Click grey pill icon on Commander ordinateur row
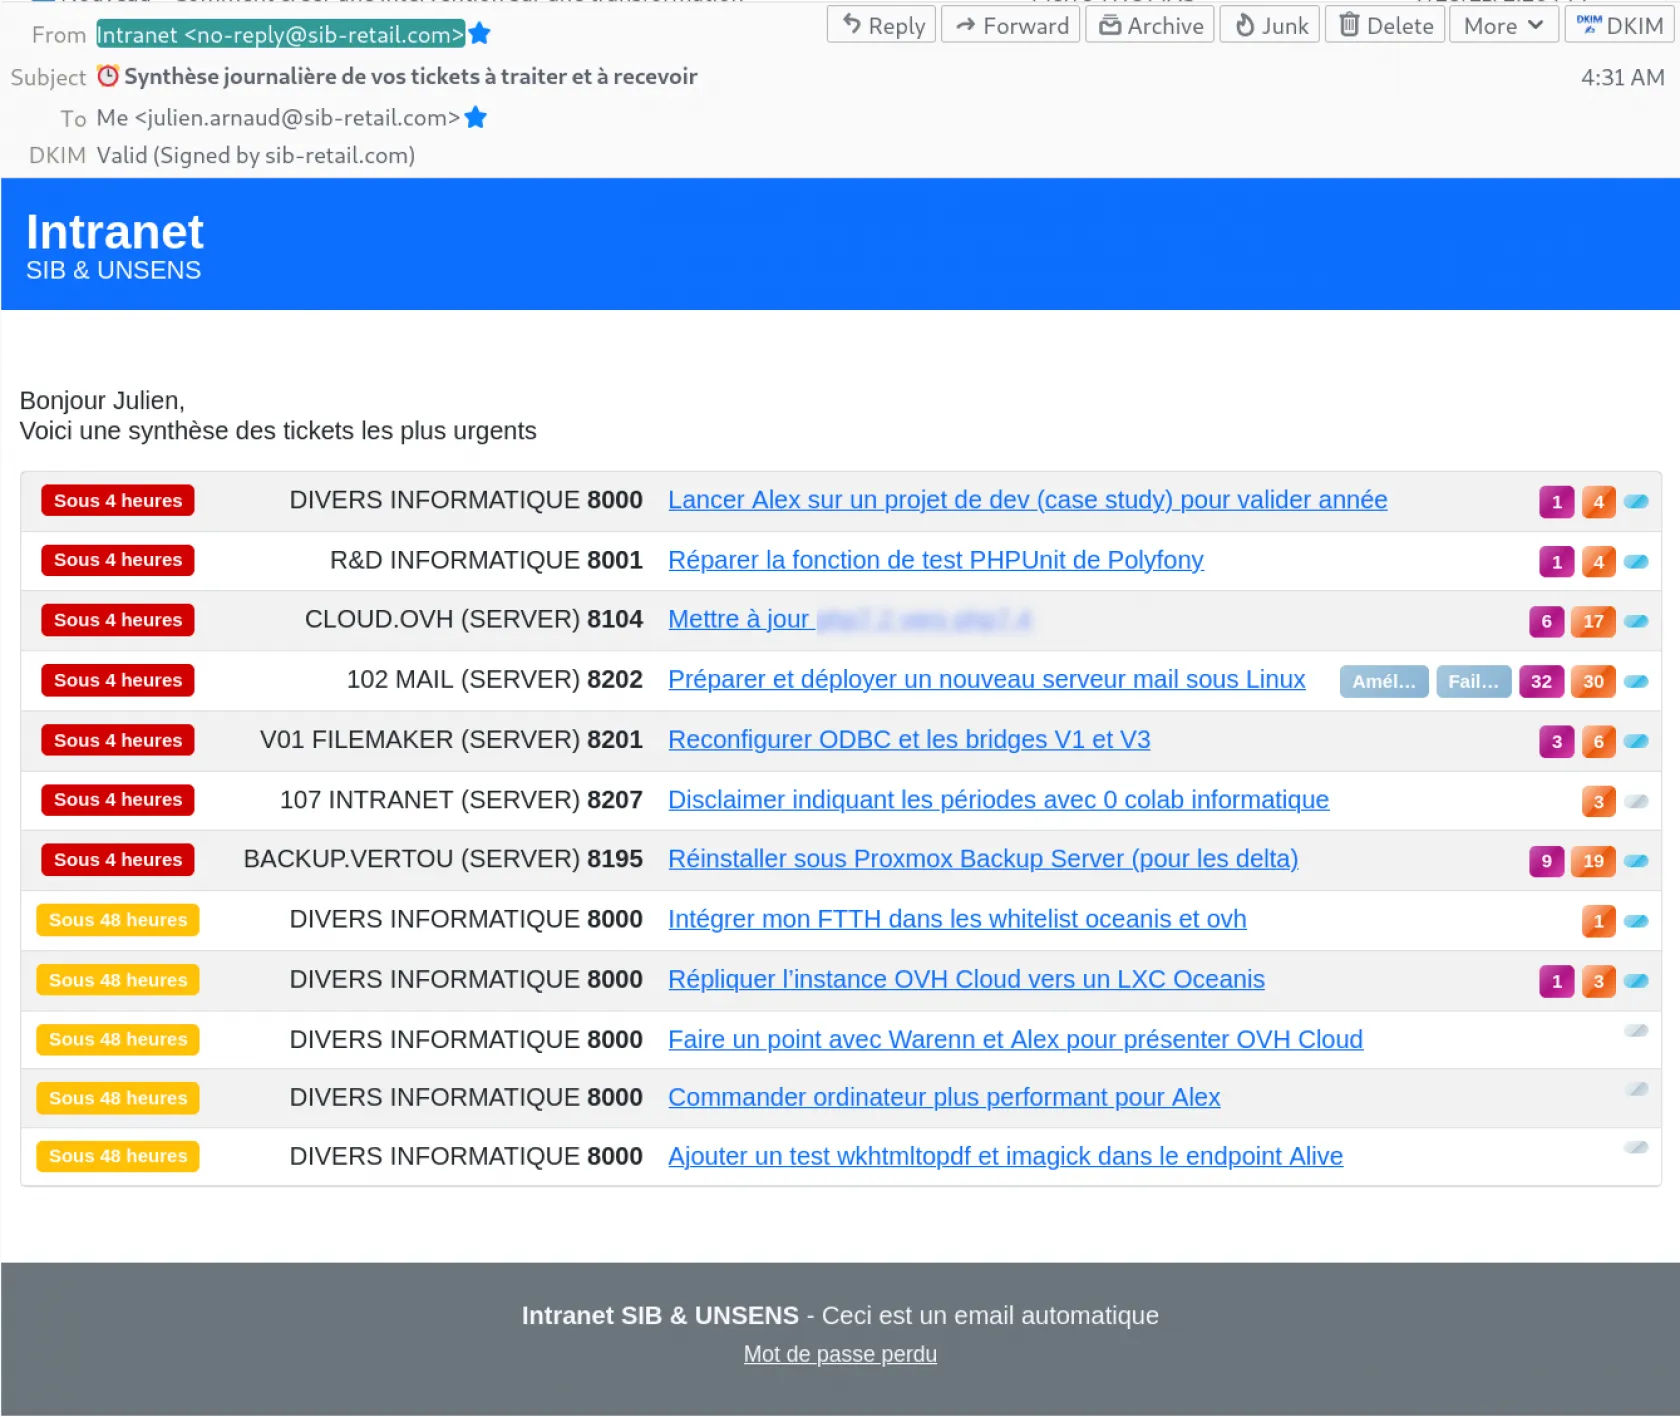 (1636, 1089)
